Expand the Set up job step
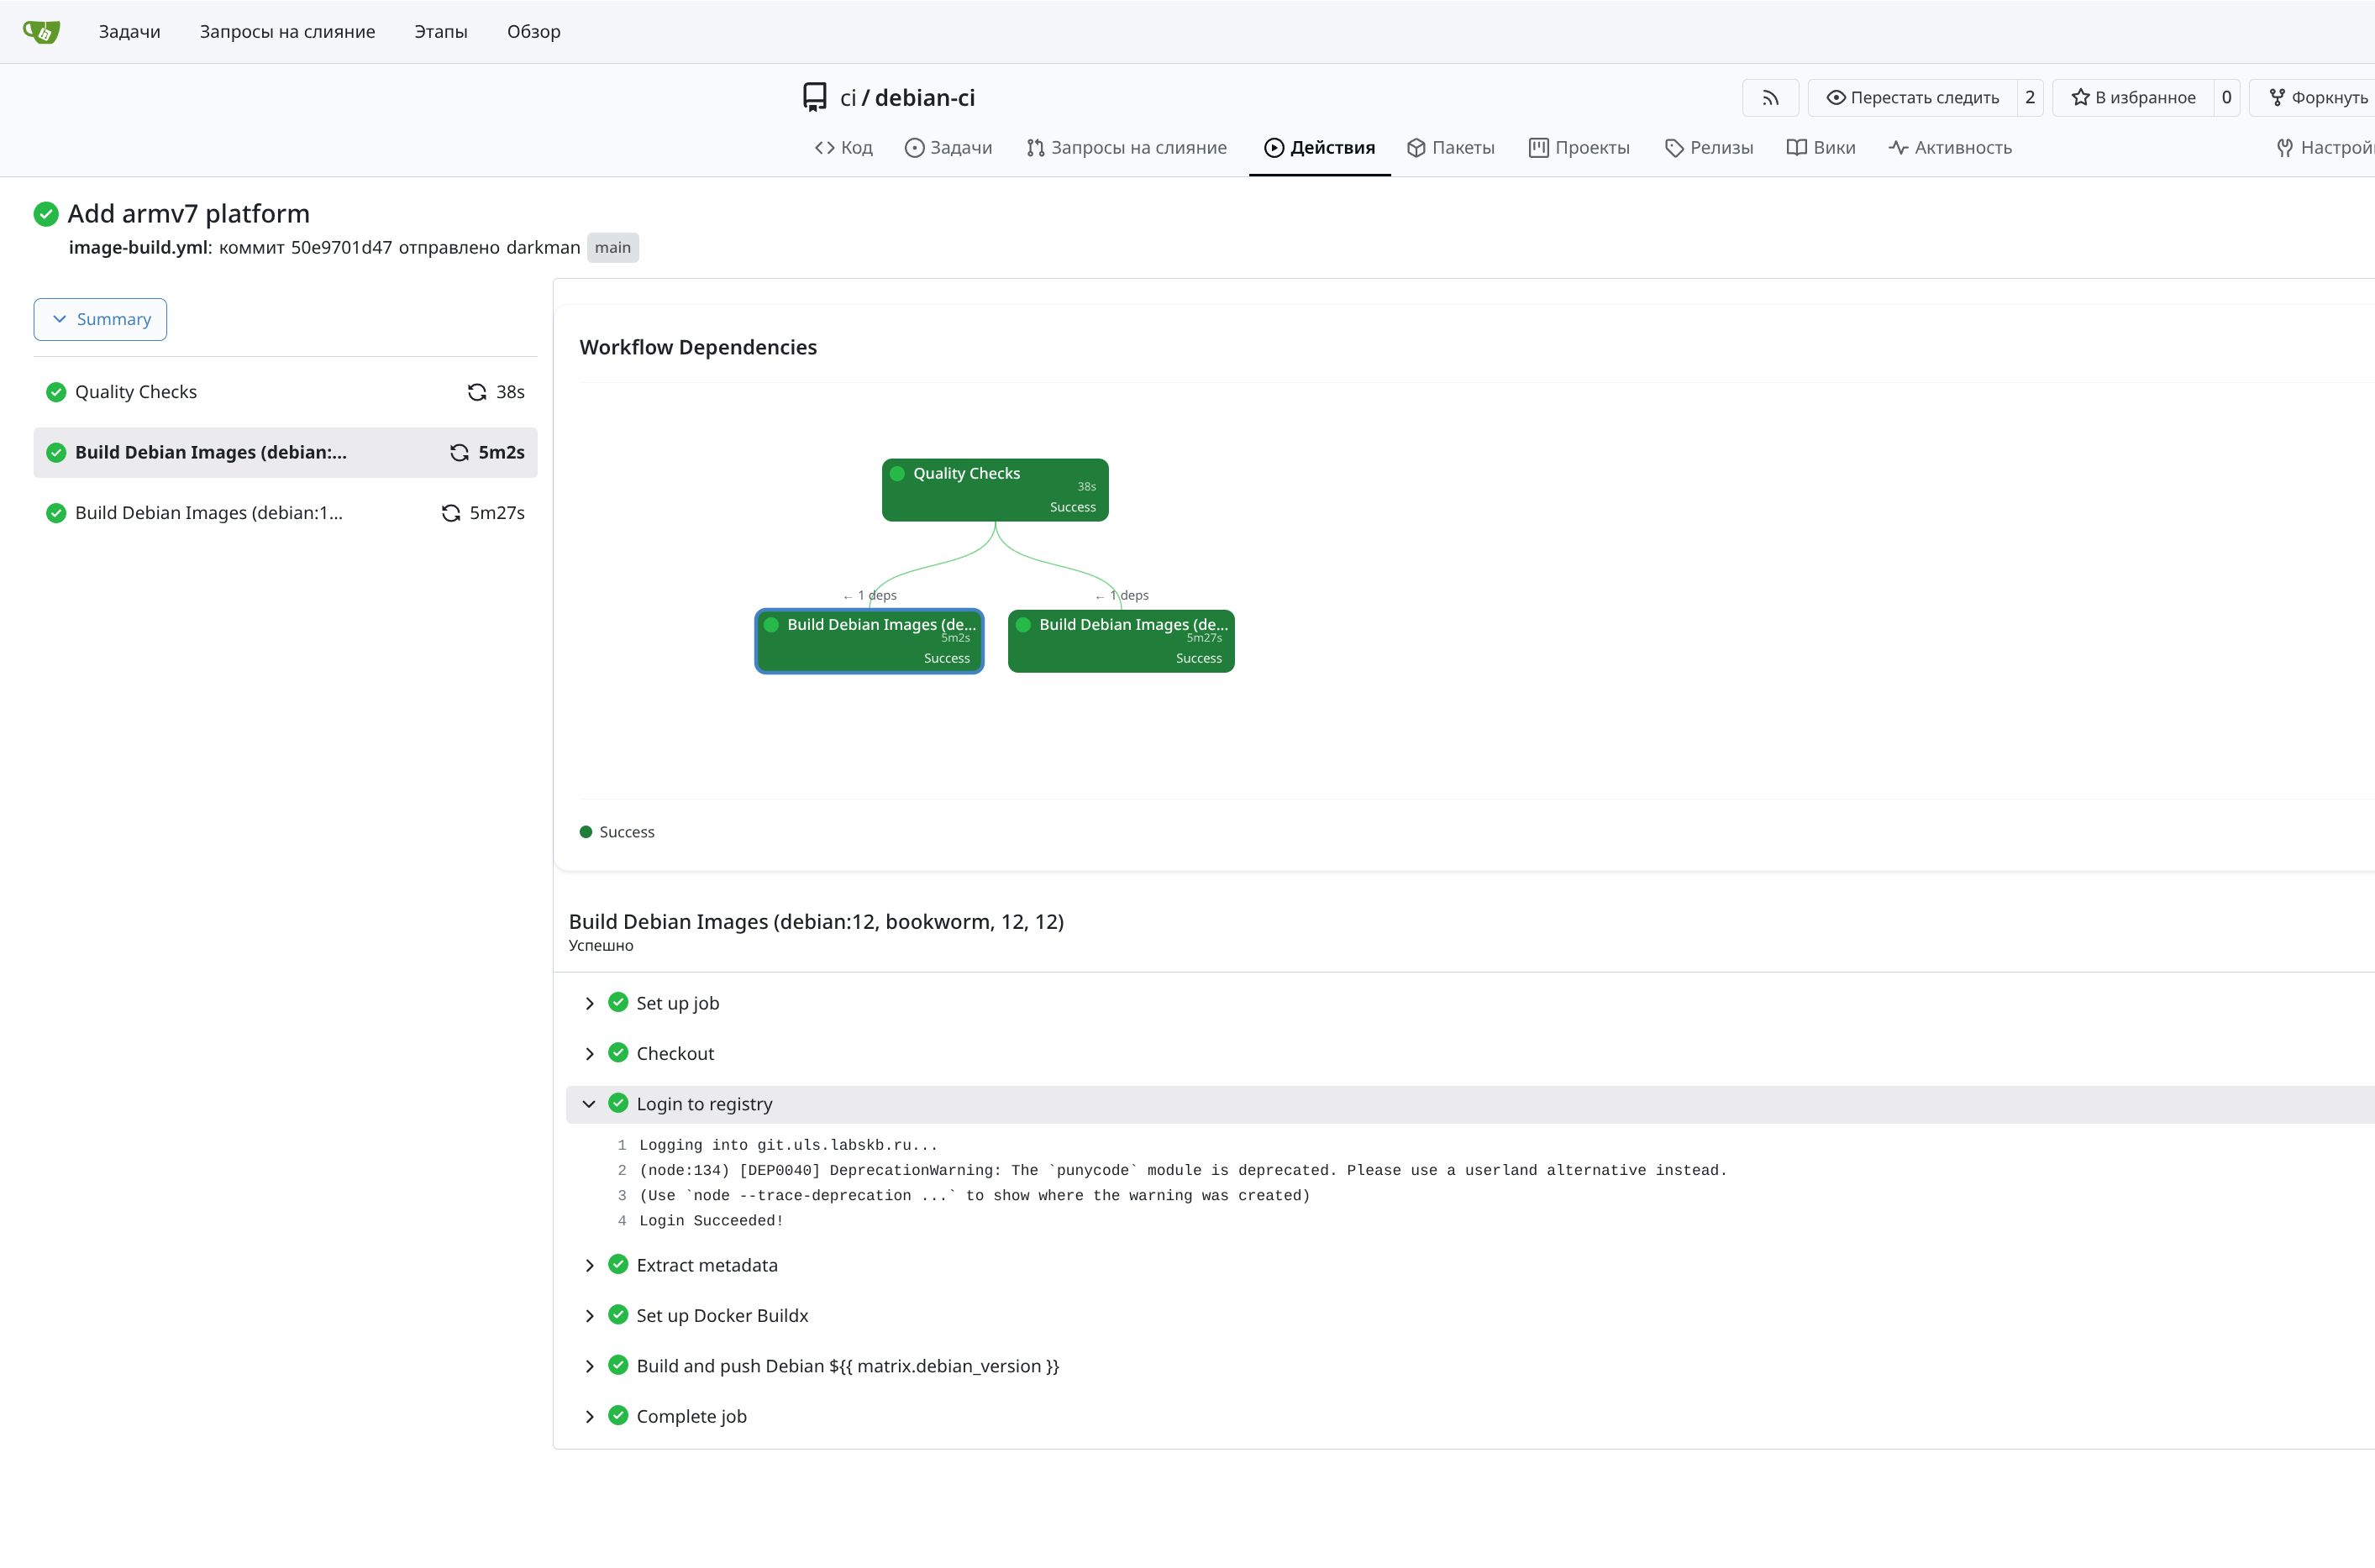Viewport: 2375px width, 1568px height. [677, 1003]
